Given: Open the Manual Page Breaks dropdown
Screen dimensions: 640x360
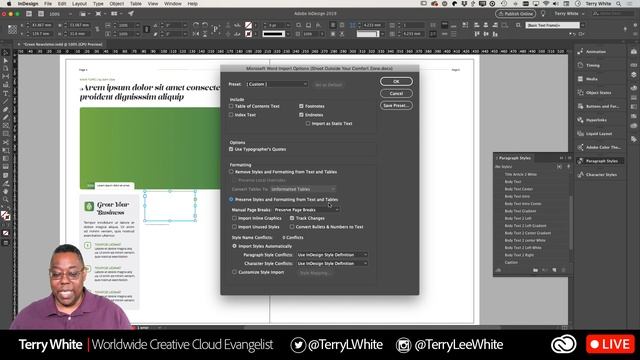Looking at the screenshot, I should coord(307,210).
